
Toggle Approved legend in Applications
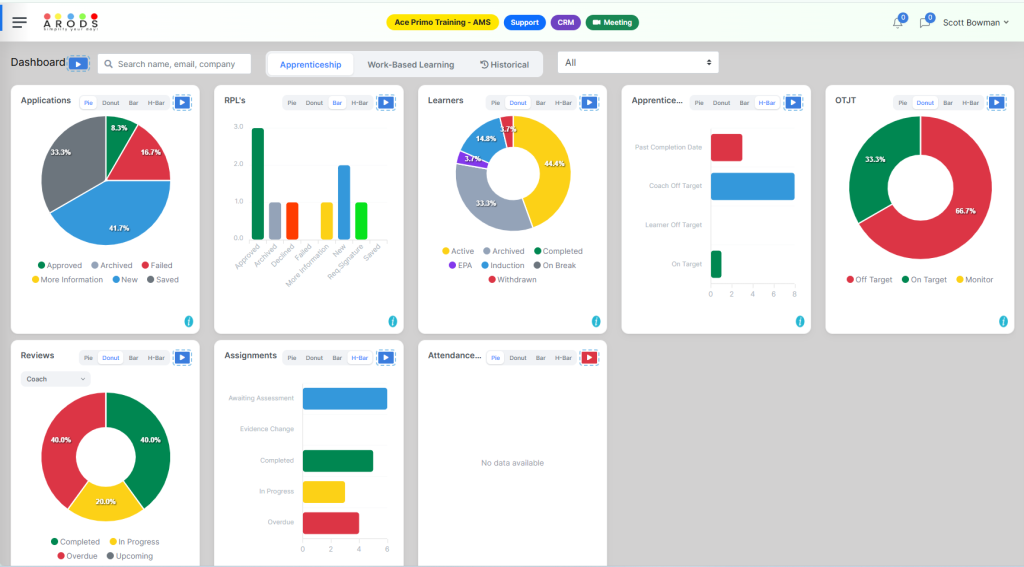[59, 265]
